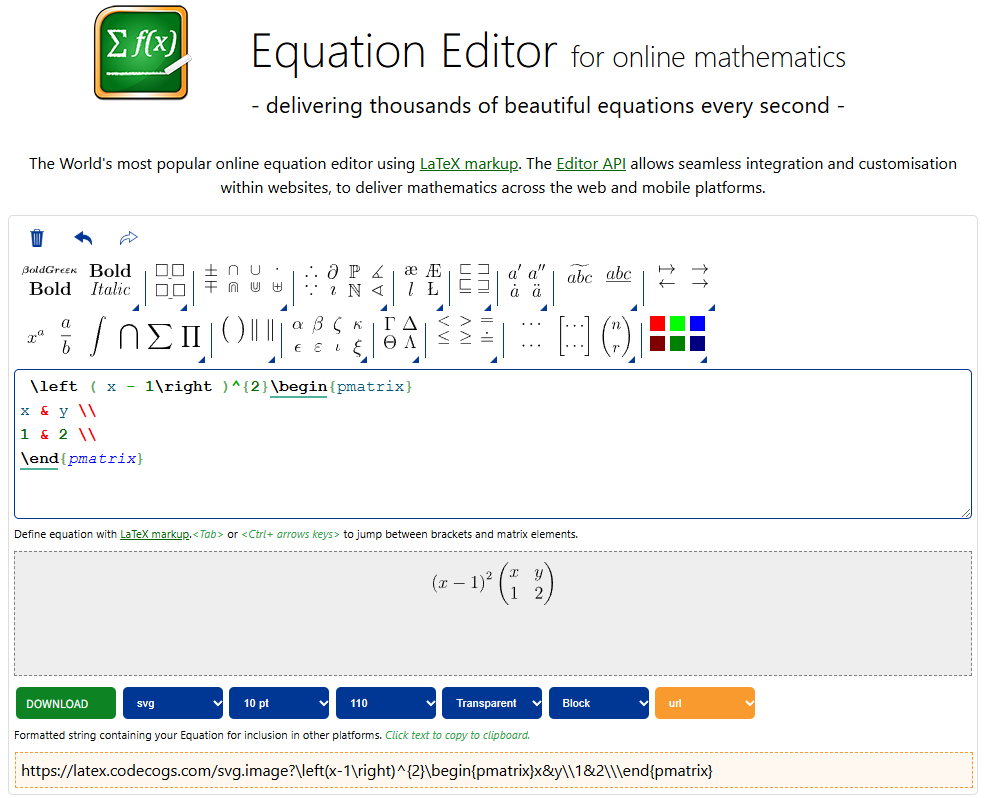This screenshot has width=984, height=798.
Task: Insert the union cup operator
Action: [x=255, y=270]
